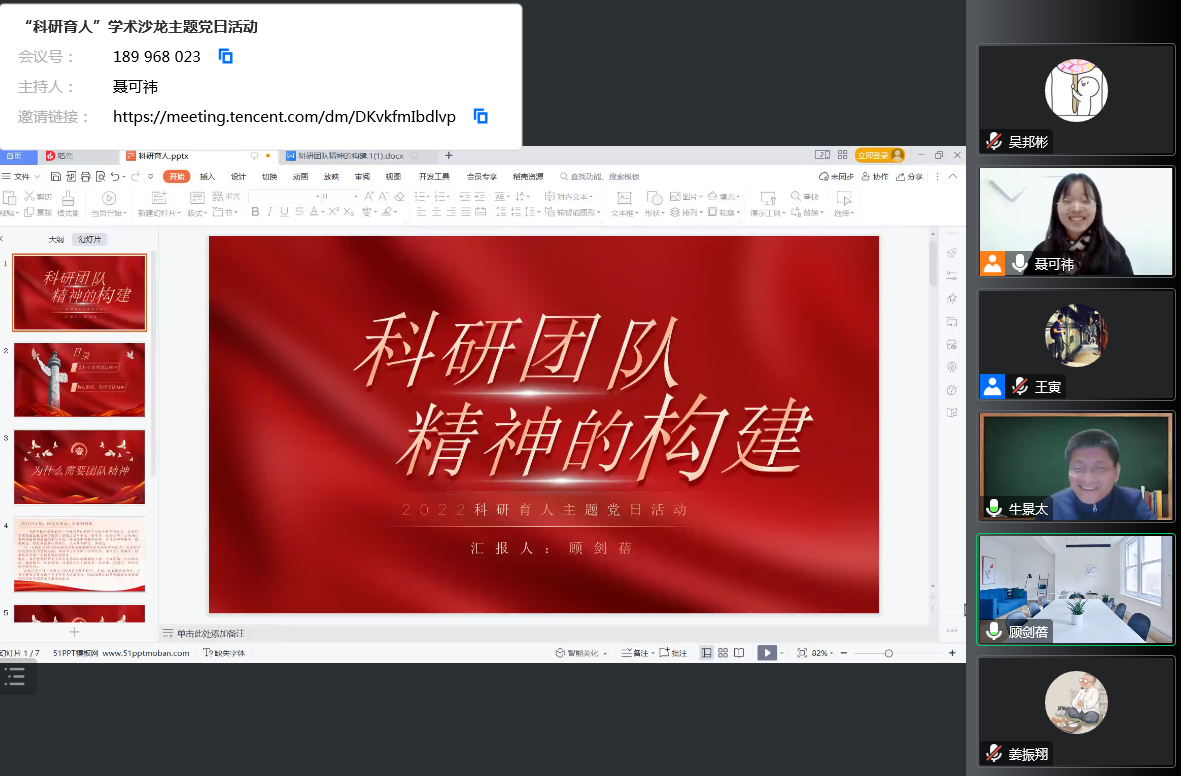Screen dimensions: 1181x776
Task: Copy the meeting invite link
Action: 480,116
